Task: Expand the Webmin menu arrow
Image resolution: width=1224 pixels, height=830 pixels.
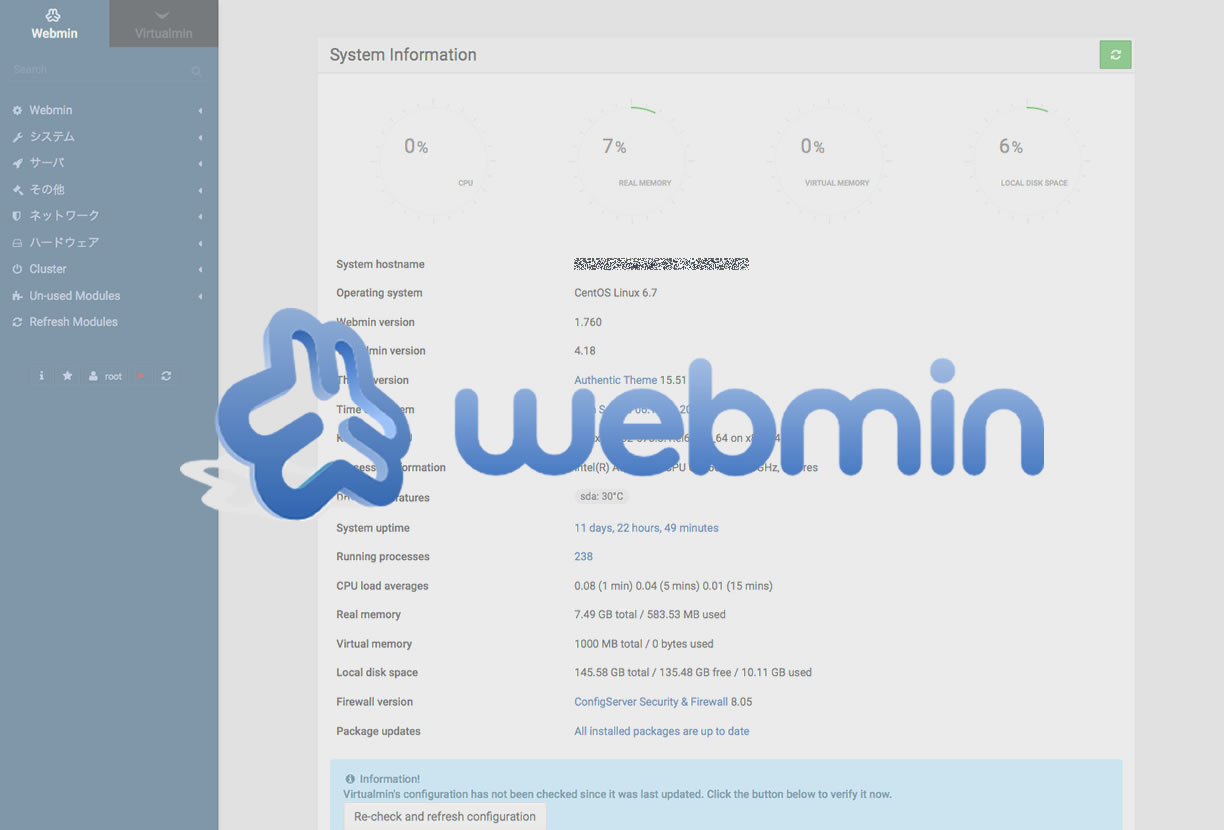Action: (x=200, y=110)
